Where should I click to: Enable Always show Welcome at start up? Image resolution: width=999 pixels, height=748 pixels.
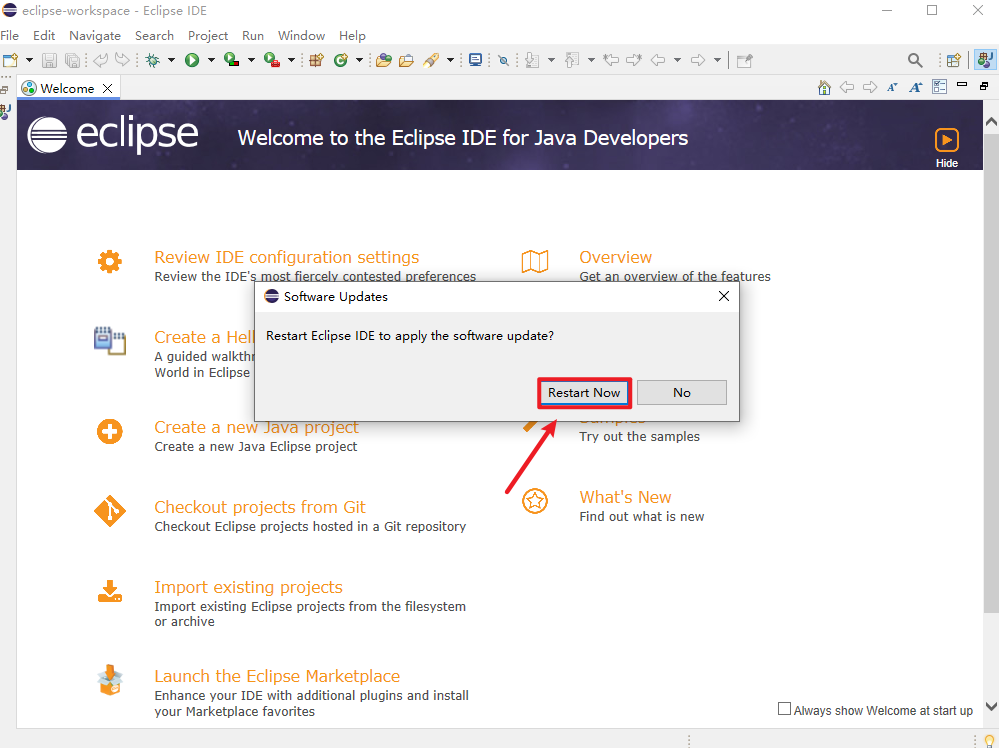(x=784, y=709)
